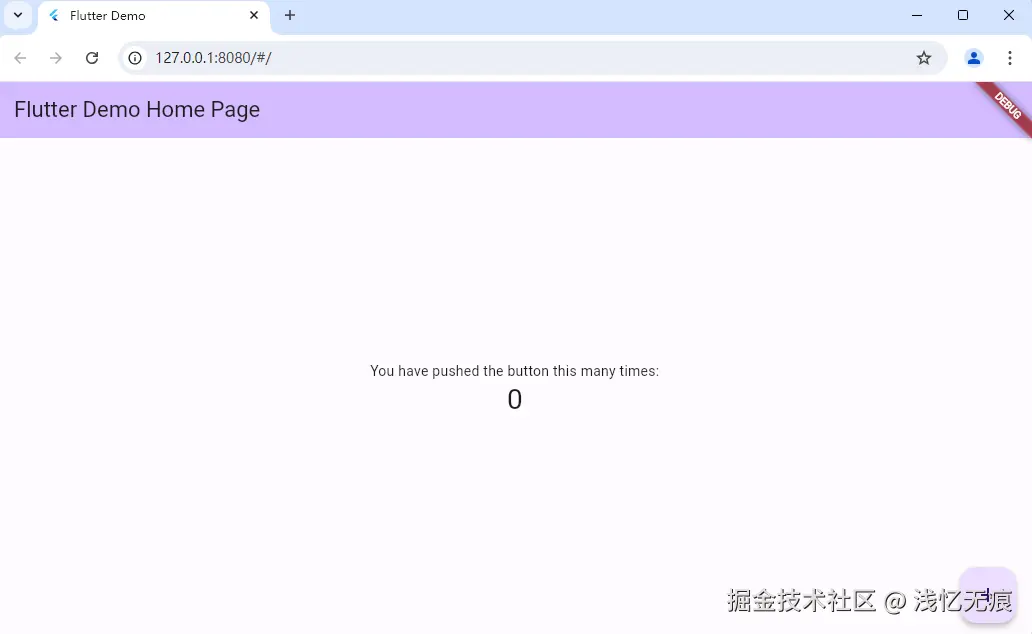Open the Chrome profile avatar
The image size is (1032, 634).
973,58
